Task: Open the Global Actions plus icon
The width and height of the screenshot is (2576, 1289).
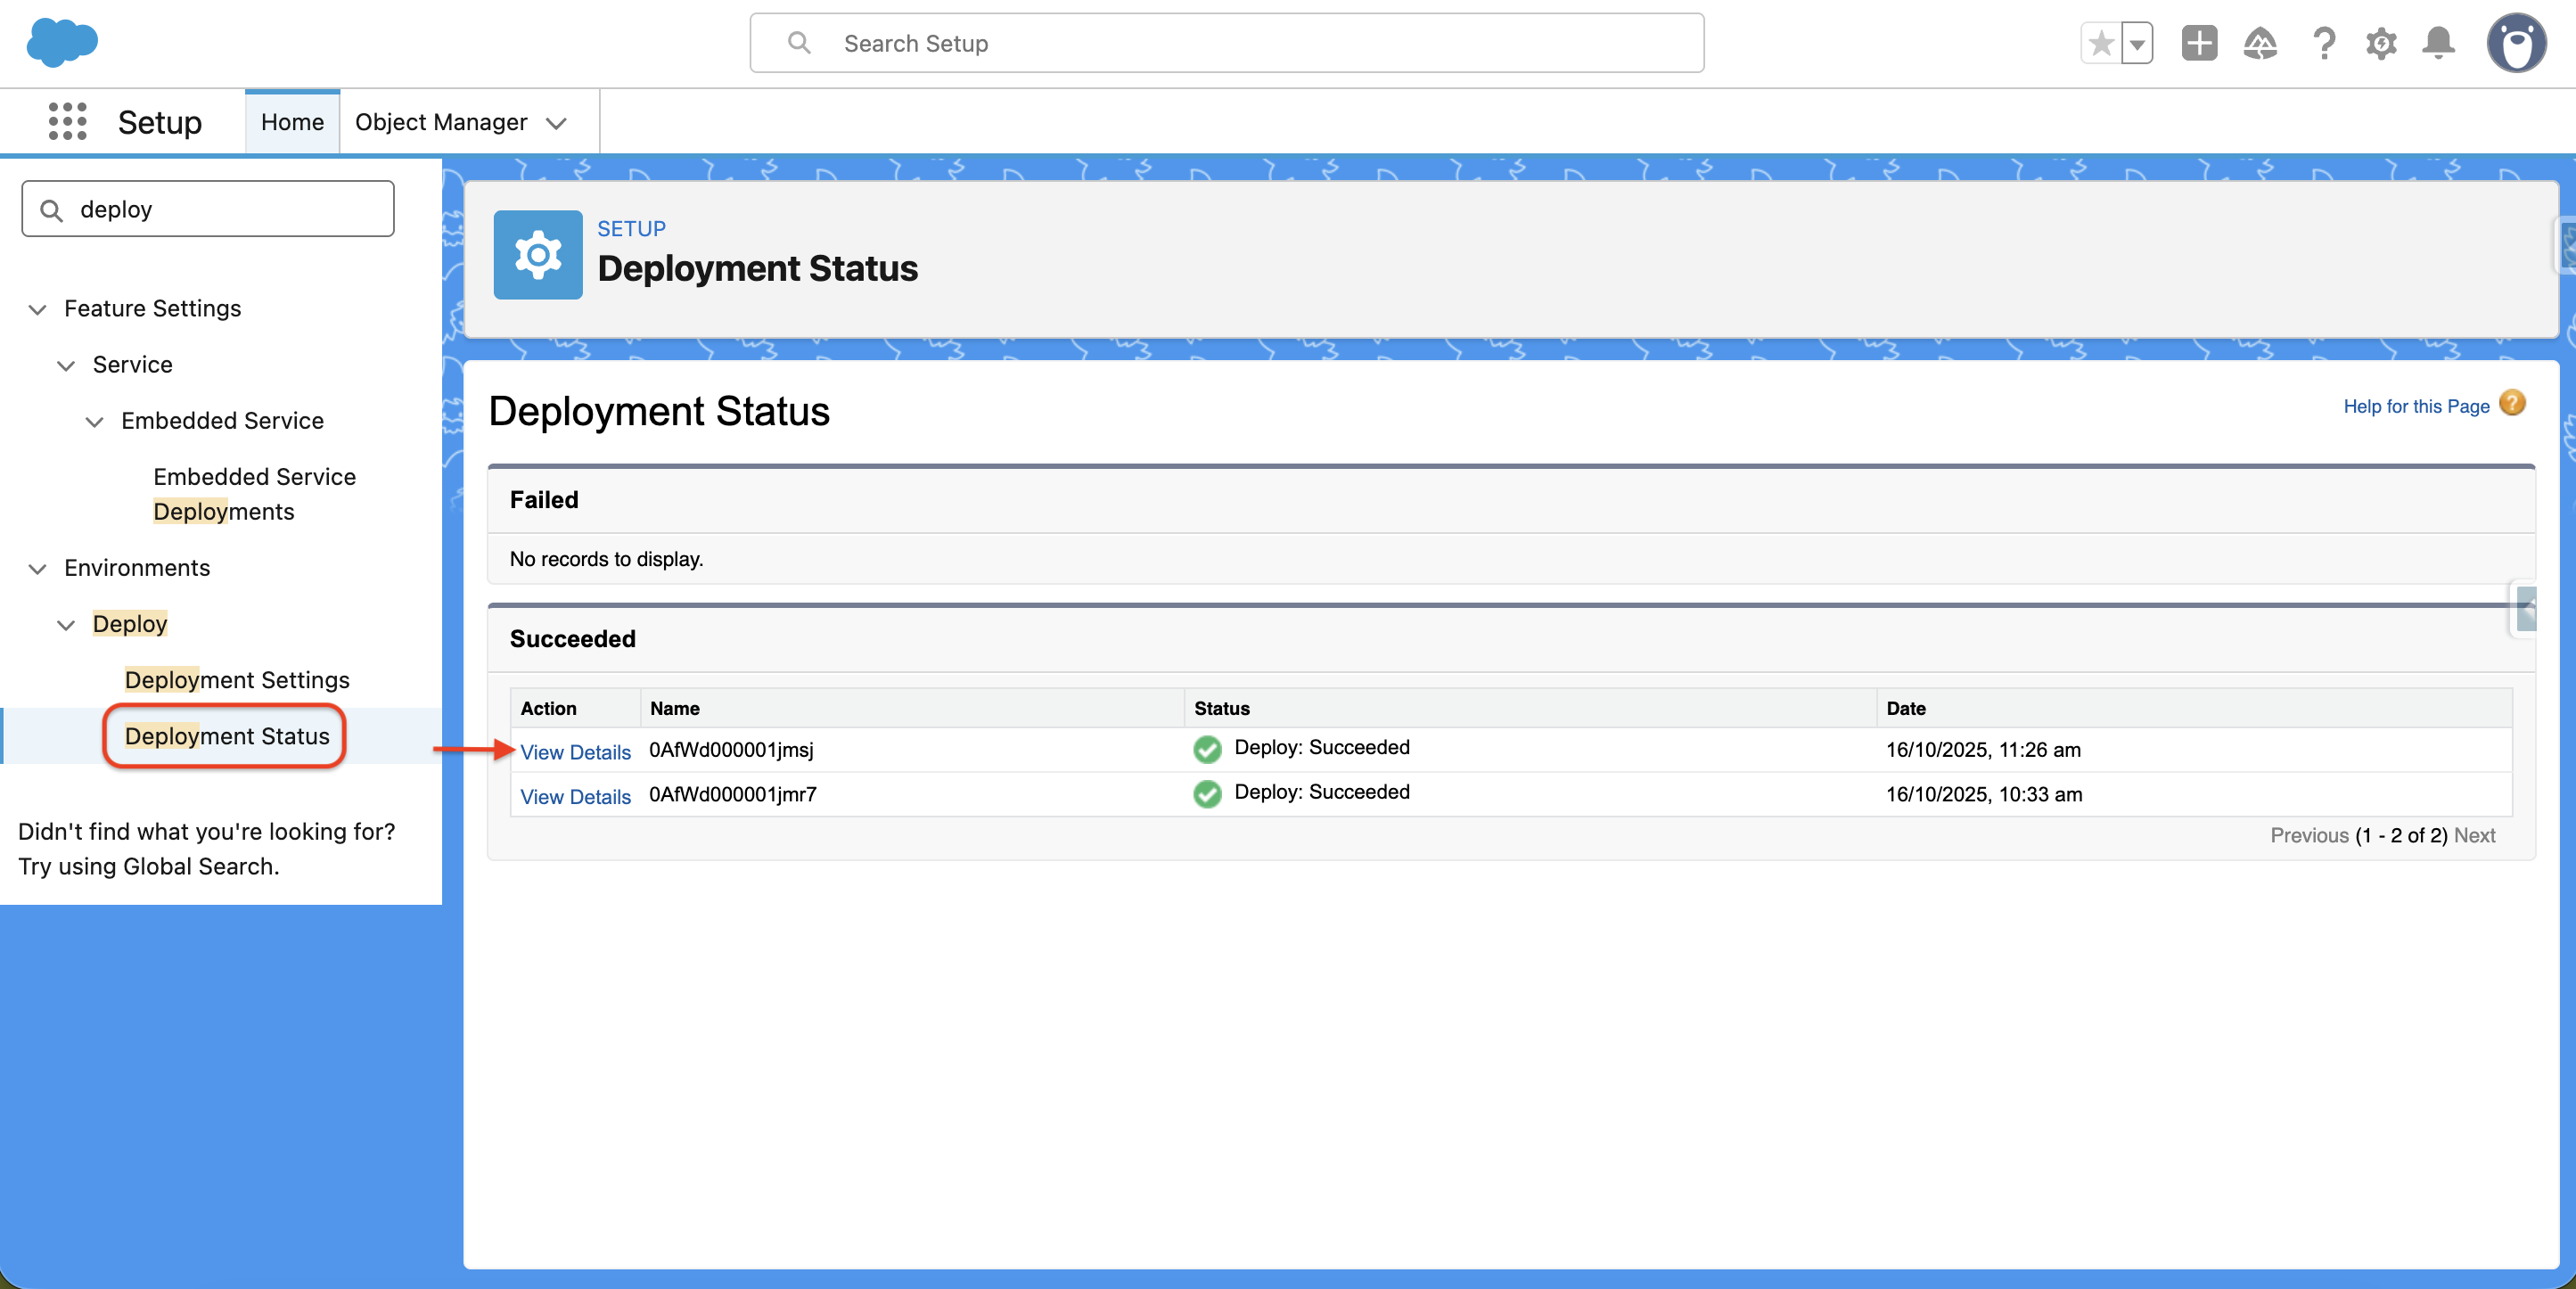Action: [x=2198, y=43]
